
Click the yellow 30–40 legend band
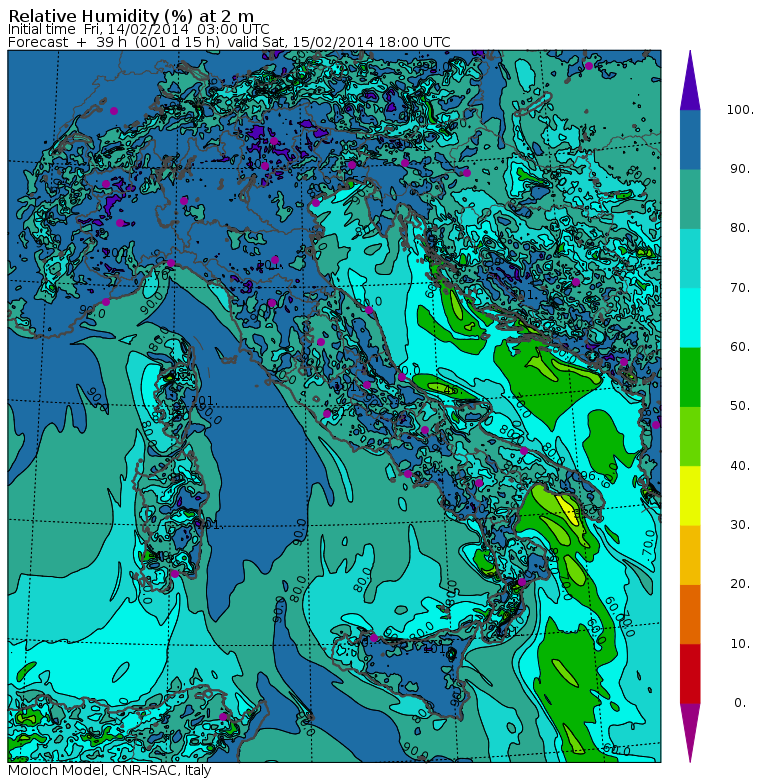[x=690, y=496]
